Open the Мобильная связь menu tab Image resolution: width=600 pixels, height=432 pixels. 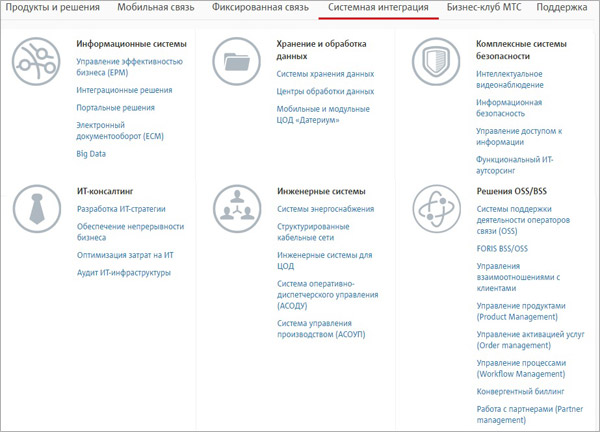tap(156, 7)
